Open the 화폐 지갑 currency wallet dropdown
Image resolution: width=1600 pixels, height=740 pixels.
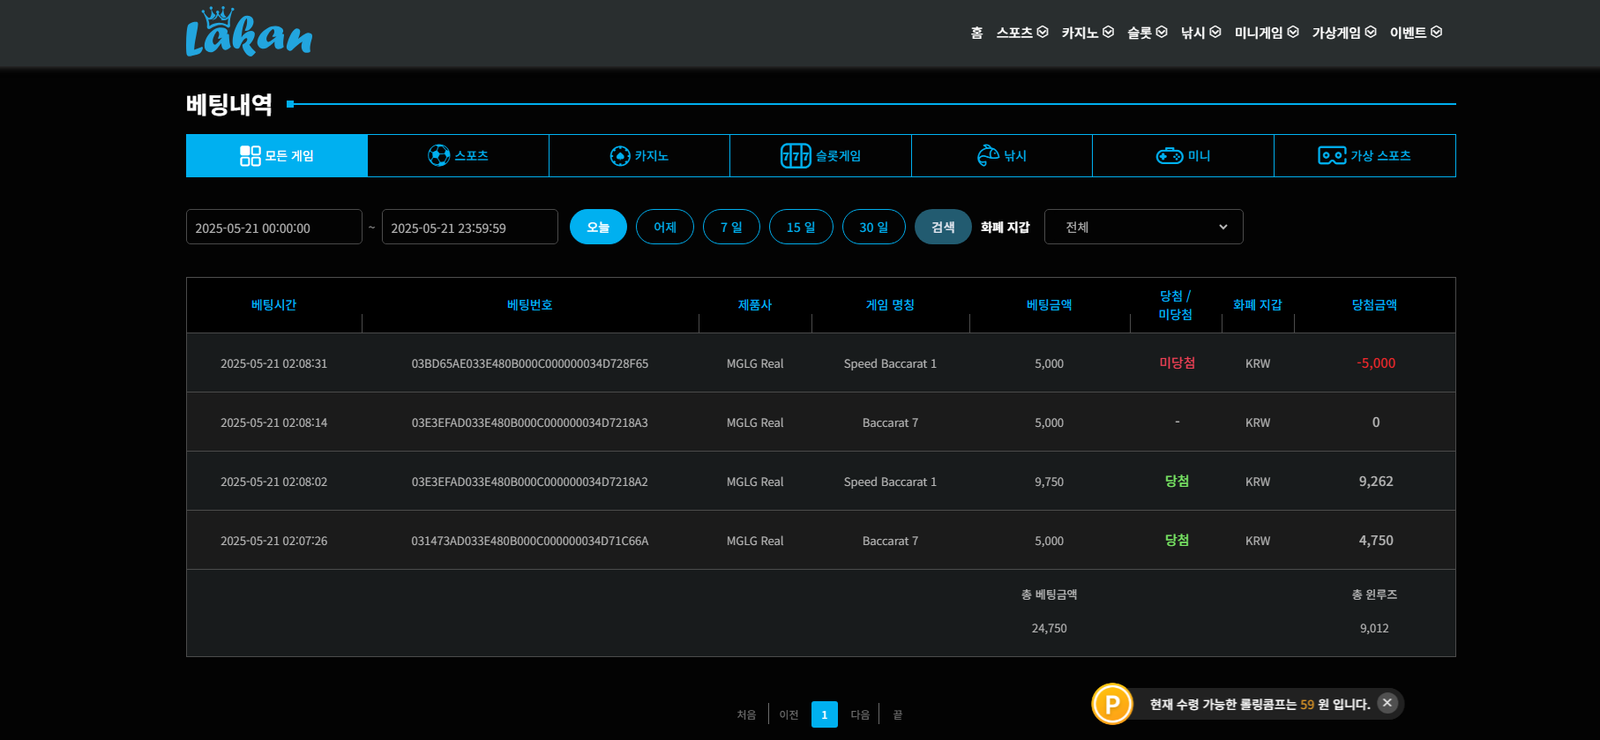[x=1143, y=227]
